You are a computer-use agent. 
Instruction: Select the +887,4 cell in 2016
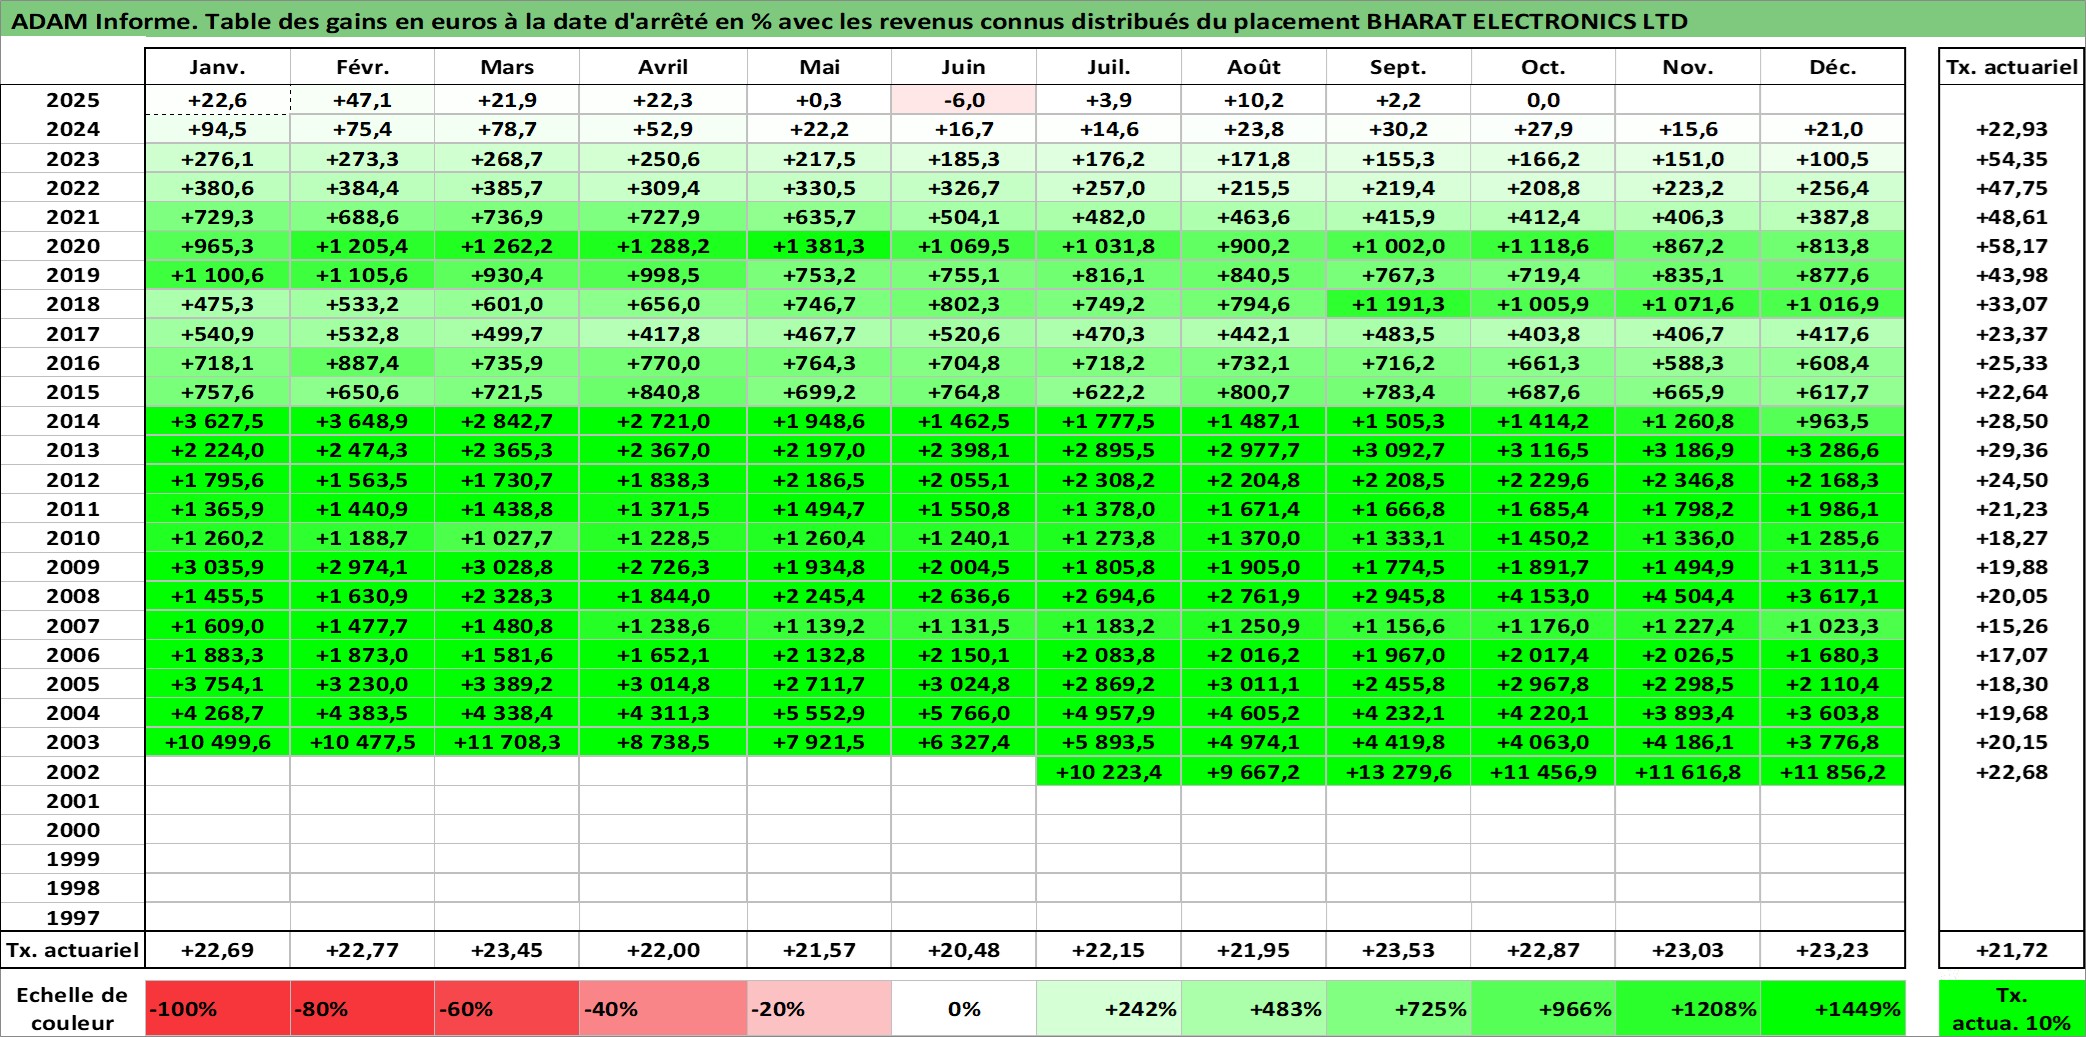point(362,363)
